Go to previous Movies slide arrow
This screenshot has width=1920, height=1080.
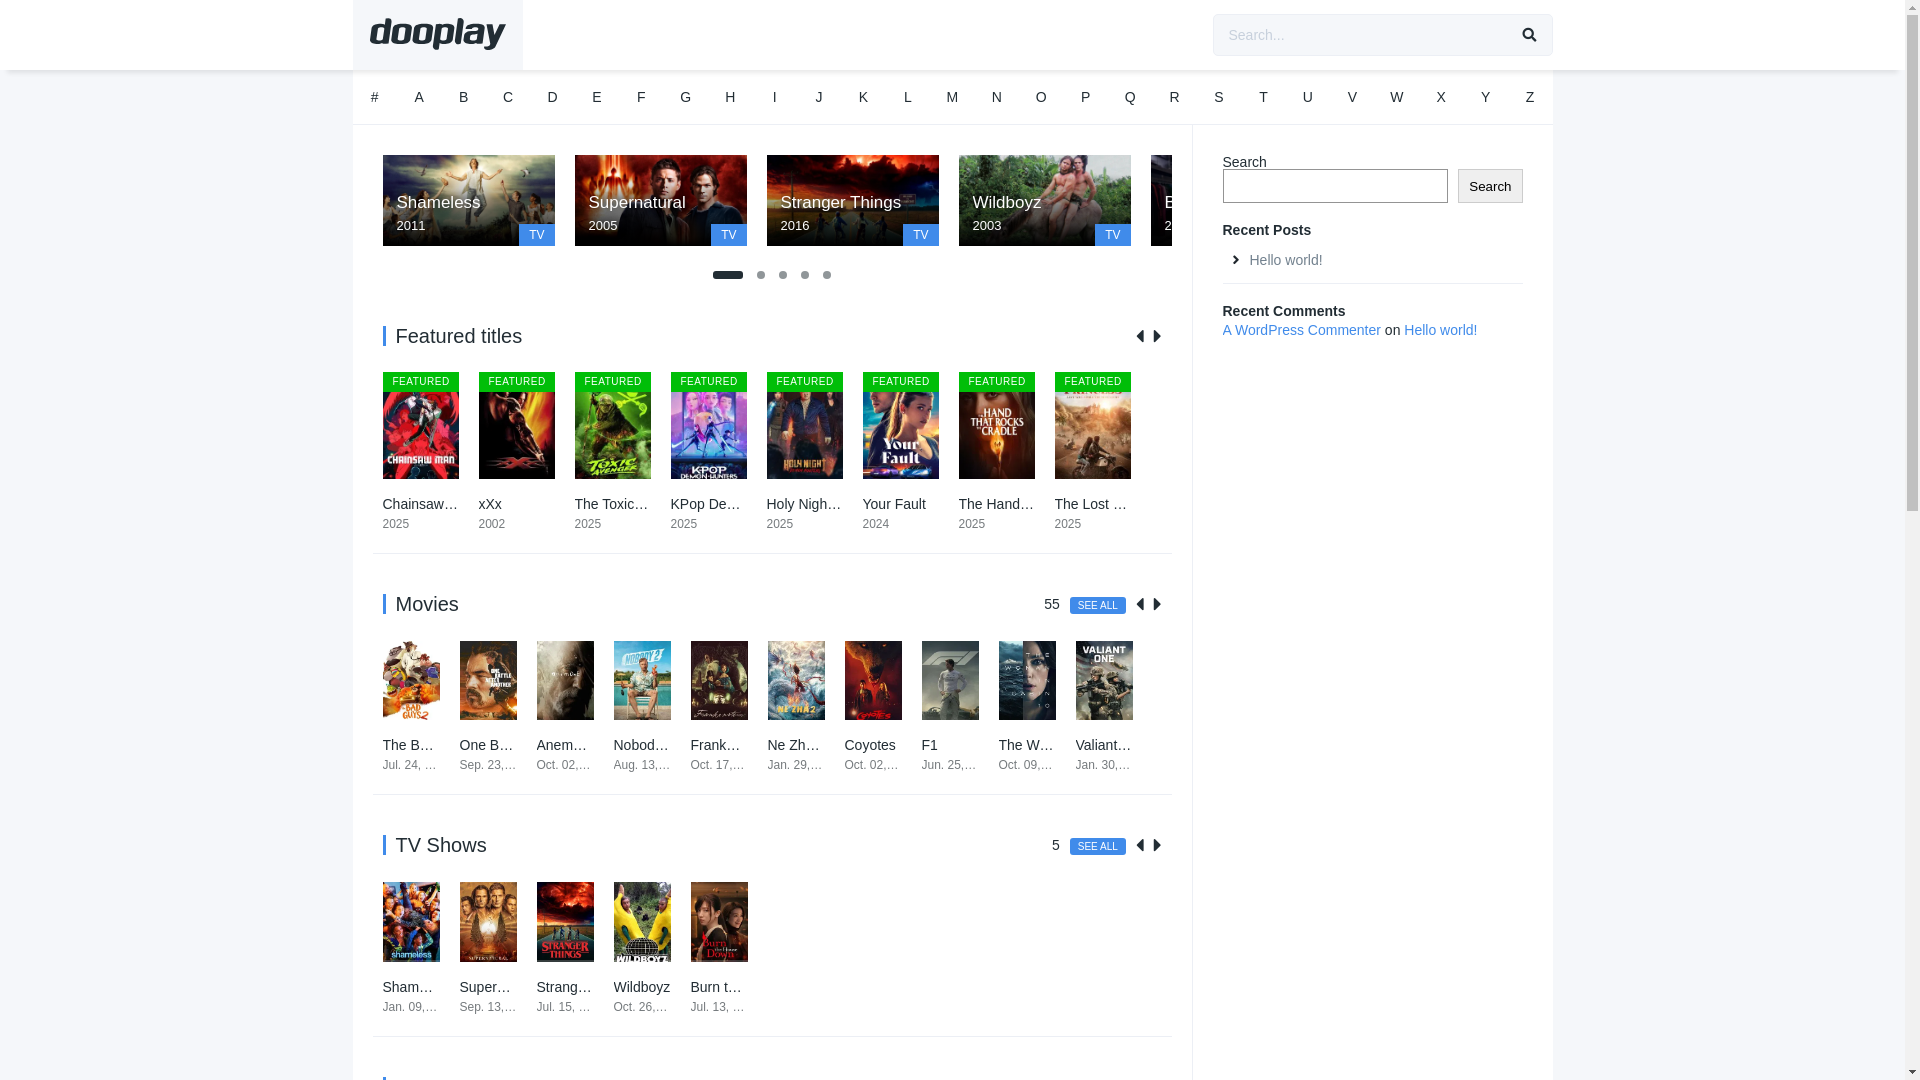1140,604
